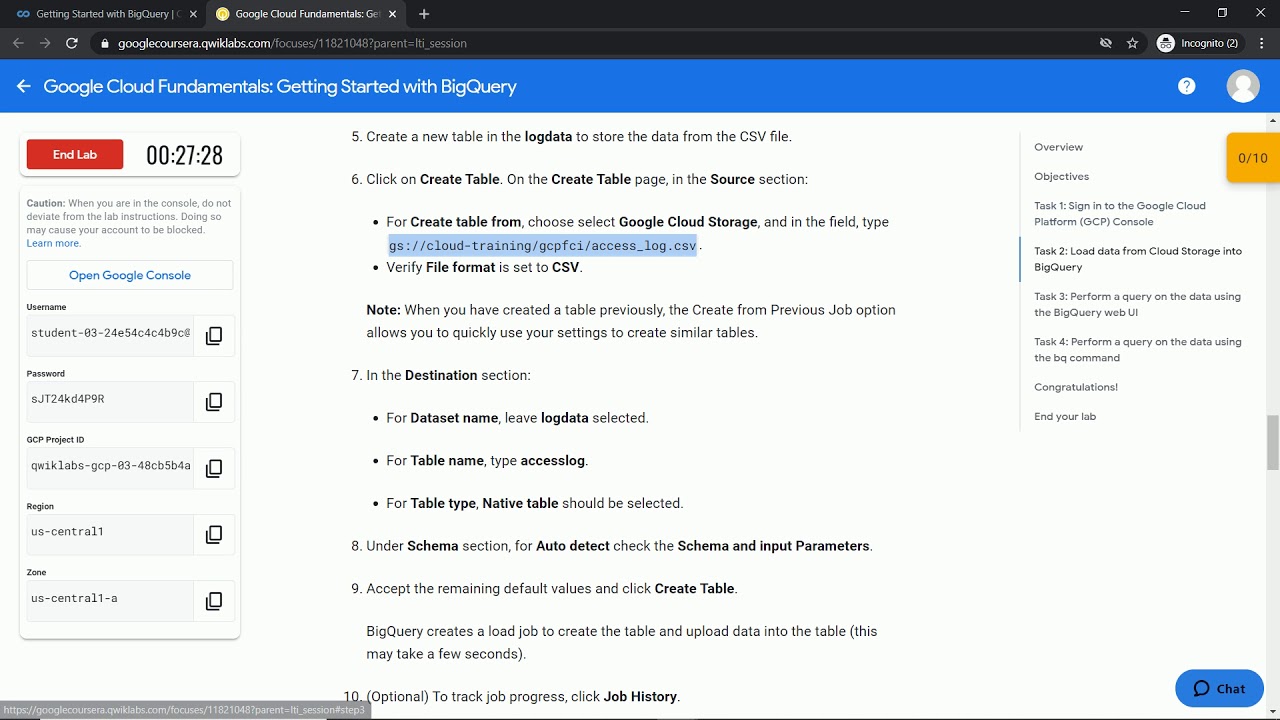Open the user account avatar
Image resolution: width=1280 pixels, height=720 pixels.
[1243, 86]
